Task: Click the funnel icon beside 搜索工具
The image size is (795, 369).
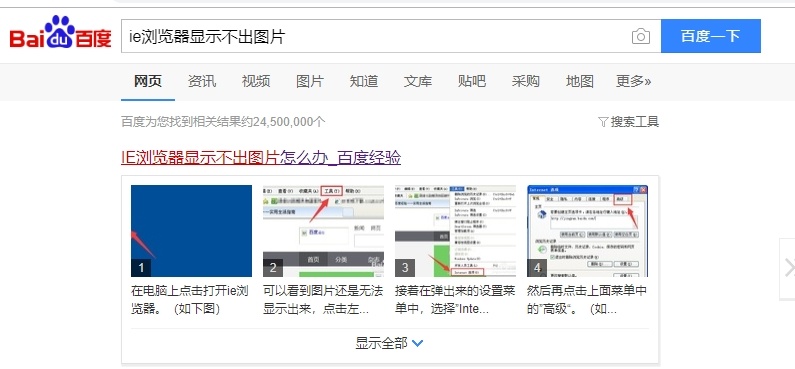Action: tap(603, 122)
